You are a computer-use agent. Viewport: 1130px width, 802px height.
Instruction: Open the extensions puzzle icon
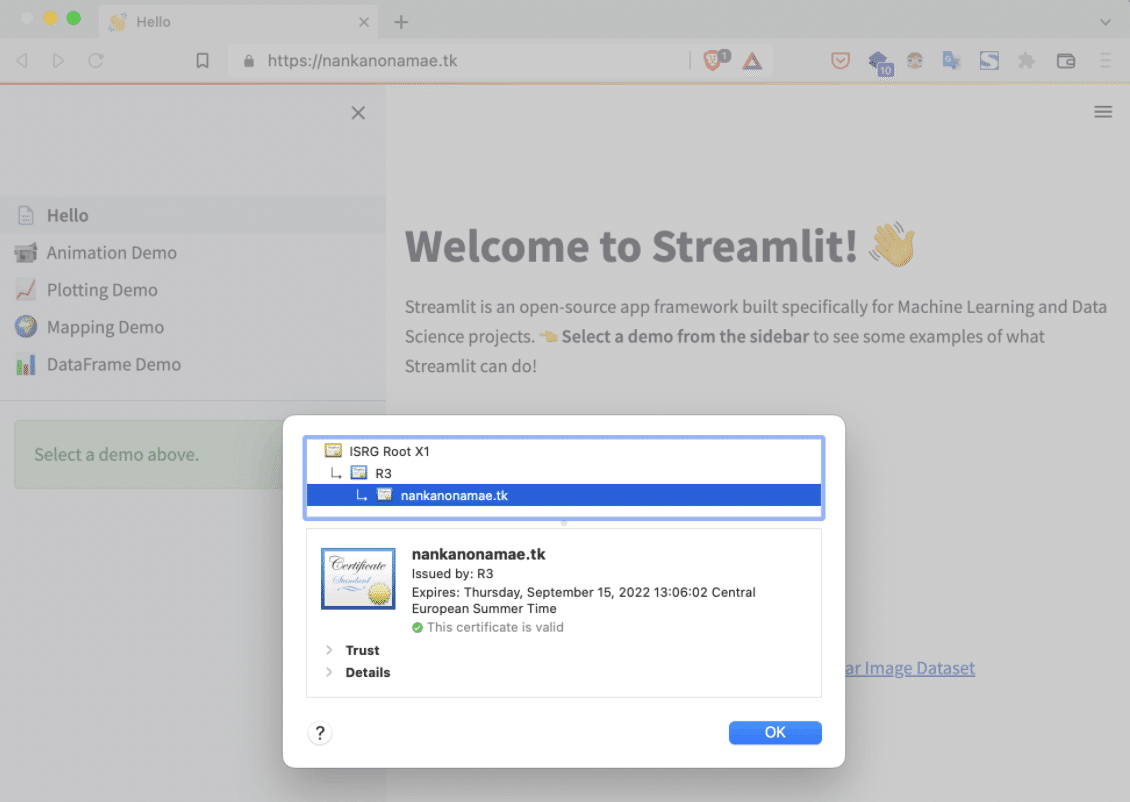[1026, 61]
